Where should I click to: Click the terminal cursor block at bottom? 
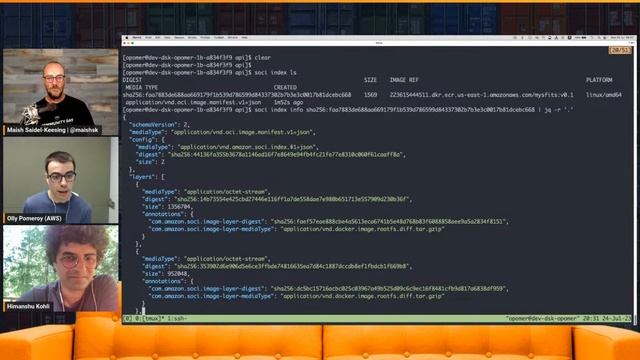tap(143, 311)
